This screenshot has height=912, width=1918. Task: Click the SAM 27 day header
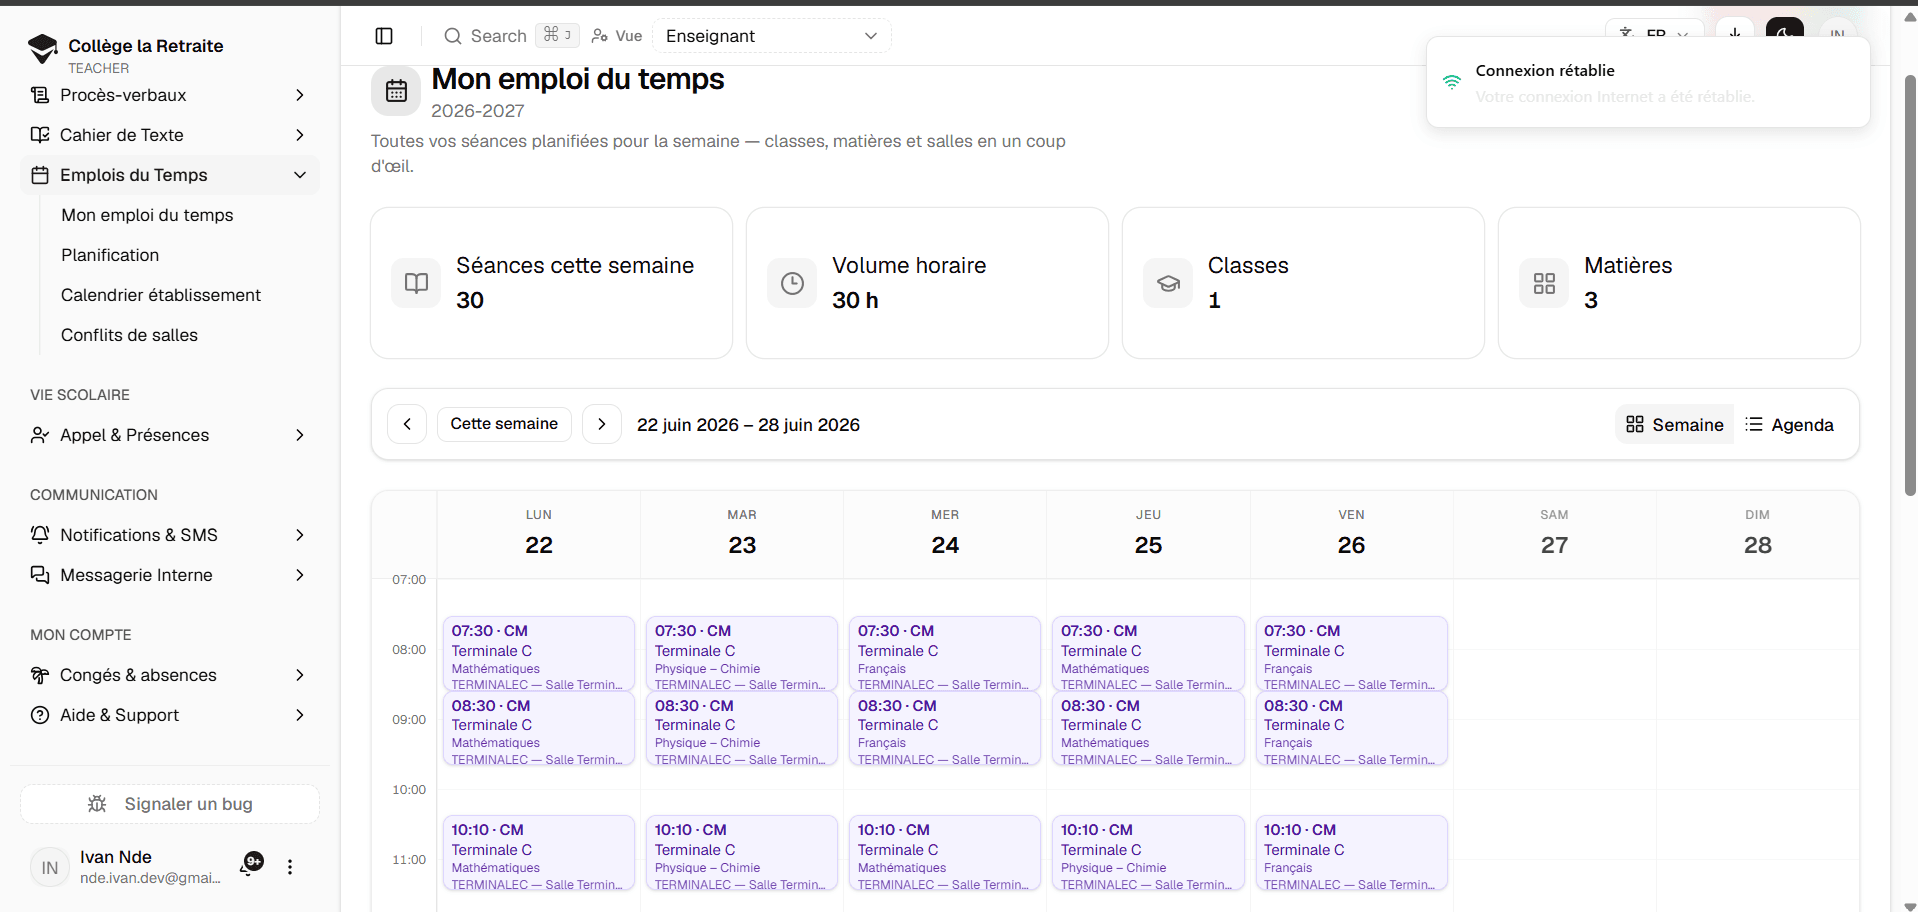coord(1554,533)
